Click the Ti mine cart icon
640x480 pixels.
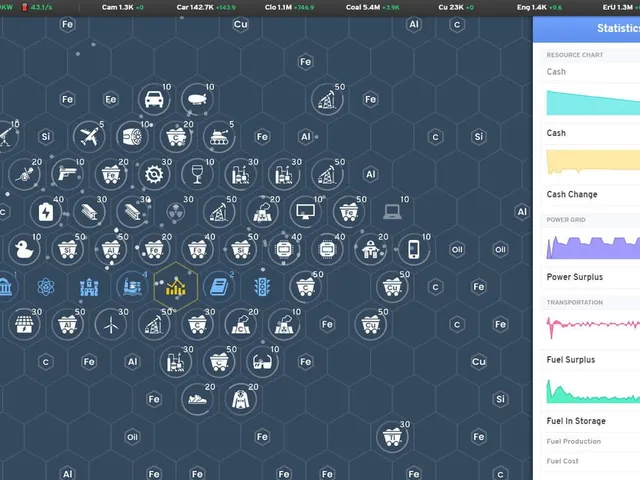(392, 437)
